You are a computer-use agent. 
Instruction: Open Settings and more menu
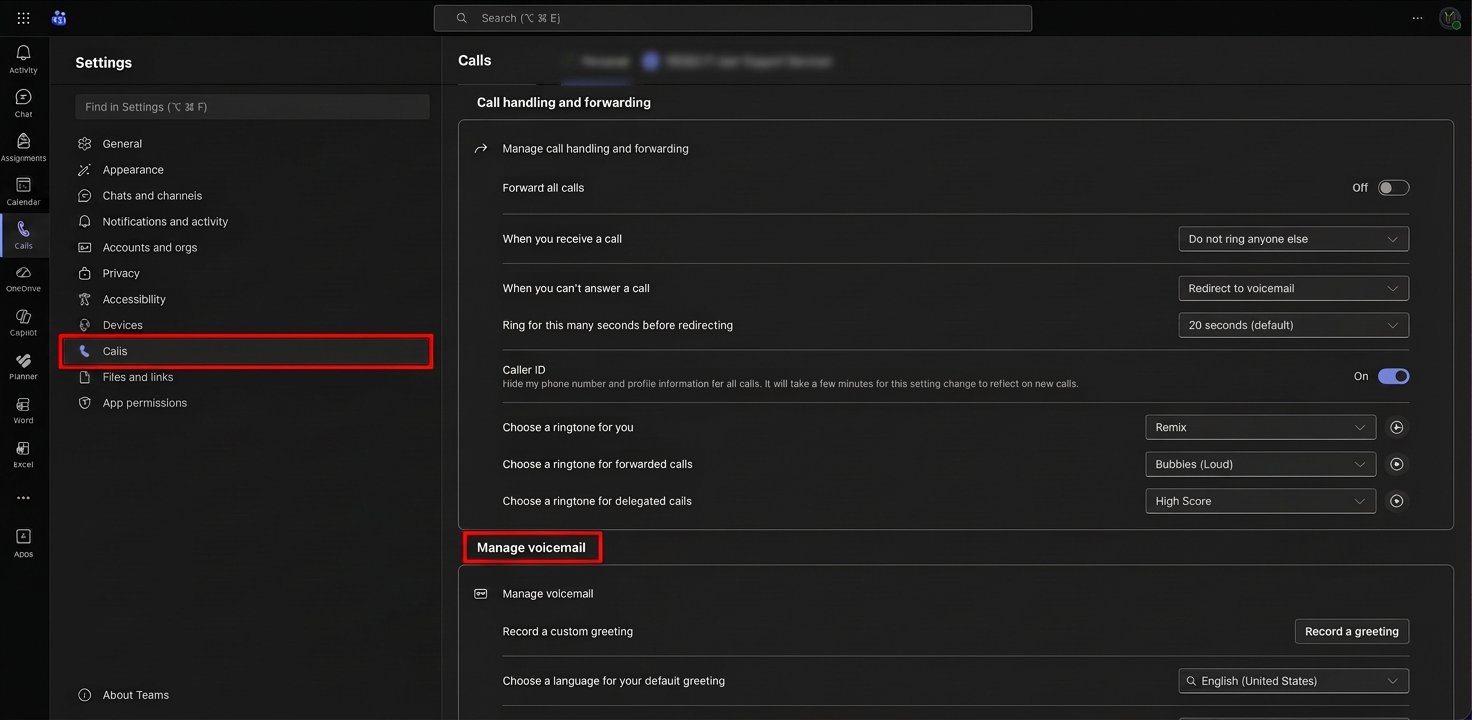[1417, 18]
